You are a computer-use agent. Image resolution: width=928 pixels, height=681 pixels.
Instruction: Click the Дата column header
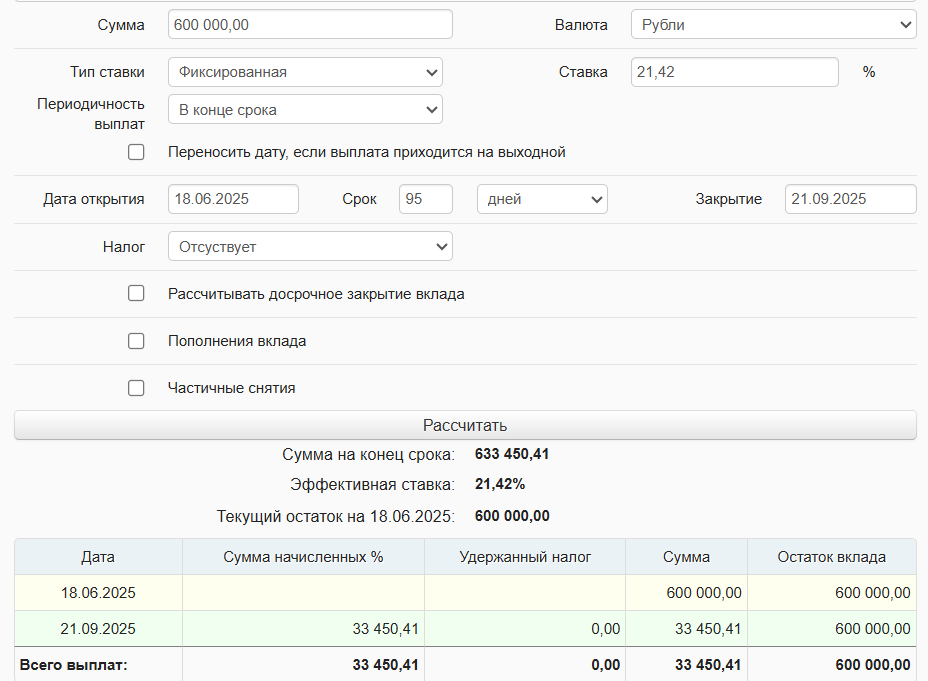pos(98,557)
